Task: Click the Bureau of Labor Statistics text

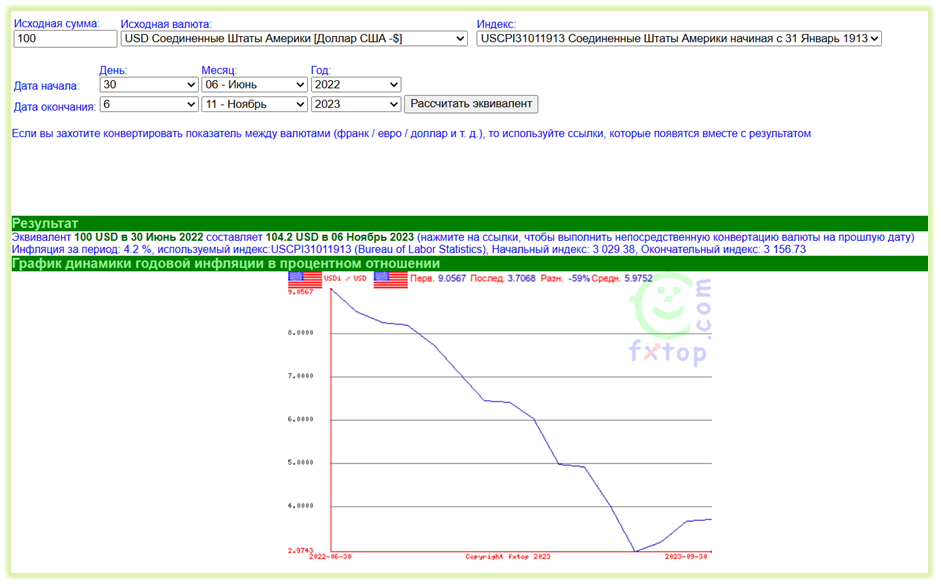Action: pos(421,249)
